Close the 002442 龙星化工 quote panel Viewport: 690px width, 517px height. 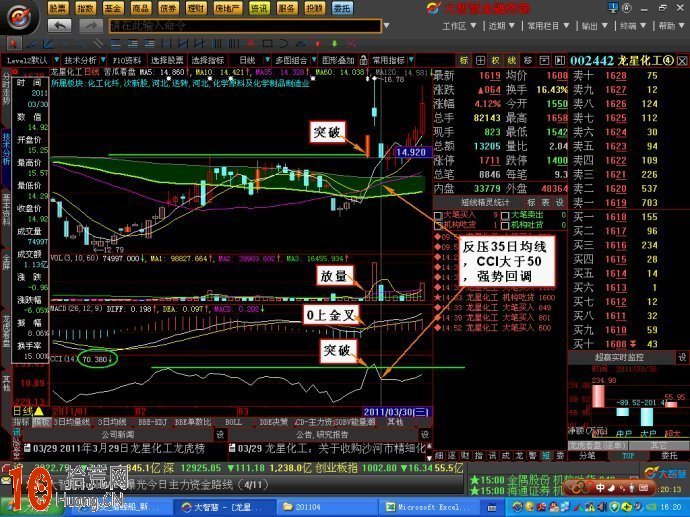point(682,61)
